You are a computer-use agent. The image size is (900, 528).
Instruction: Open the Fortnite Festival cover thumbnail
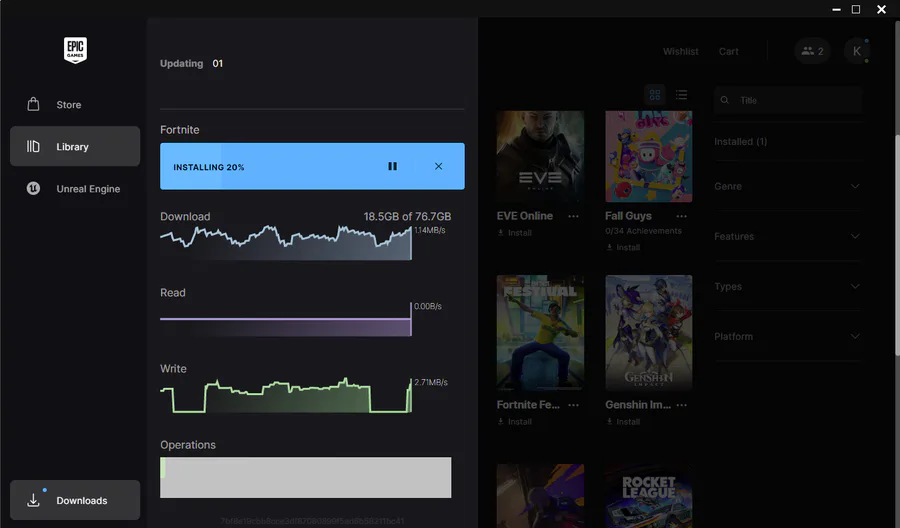click(x=540, y=332)
